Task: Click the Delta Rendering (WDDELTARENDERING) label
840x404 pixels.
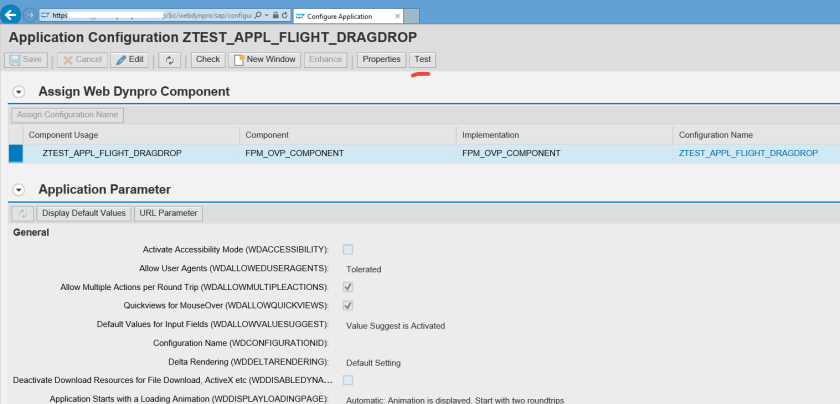Action: [x=249, y=362]
